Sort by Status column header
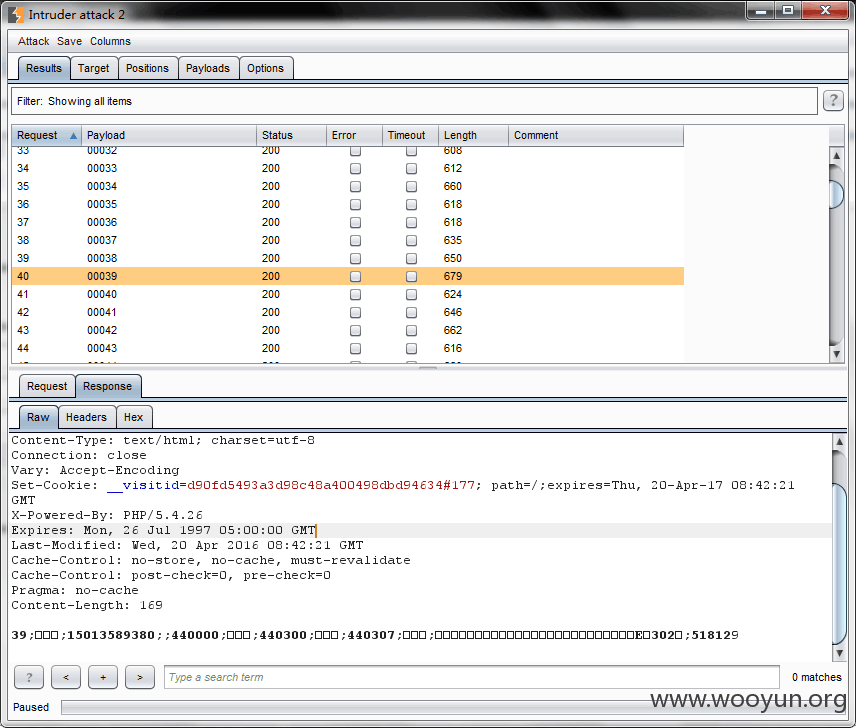The width and height of the screenshot is (856, 728). tap(291, 135)
